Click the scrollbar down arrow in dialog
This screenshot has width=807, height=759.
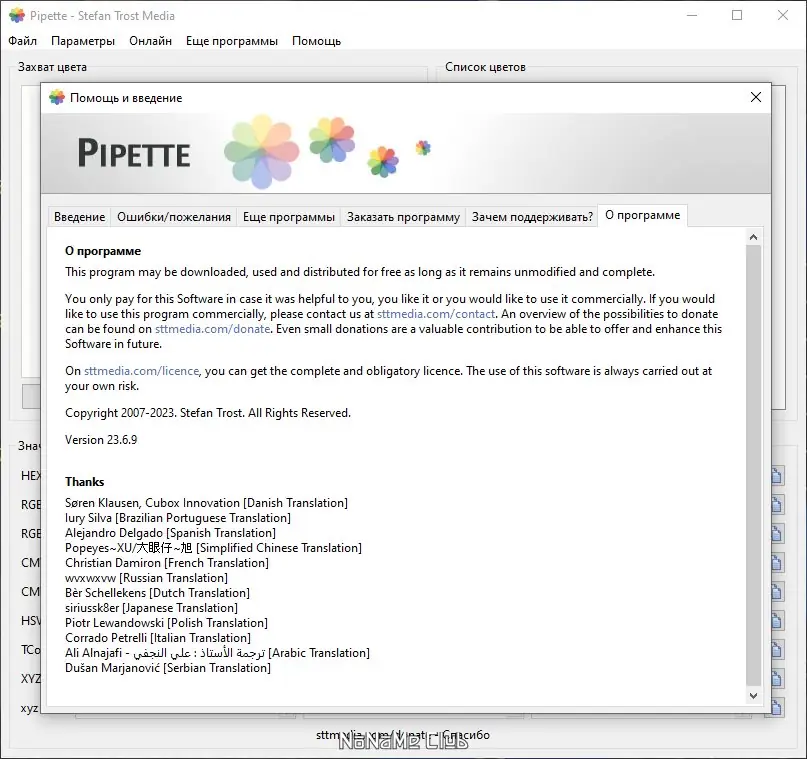(x=753, y=696)
